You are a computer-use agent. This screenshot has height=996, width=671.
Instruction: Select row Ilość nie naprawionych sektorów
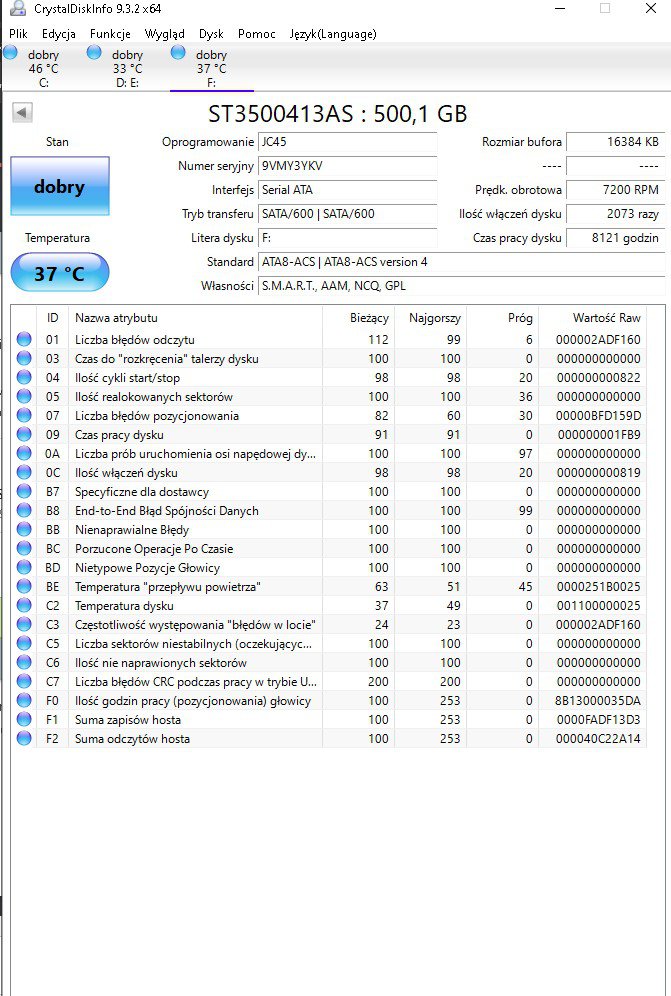(x=329, y=663)
